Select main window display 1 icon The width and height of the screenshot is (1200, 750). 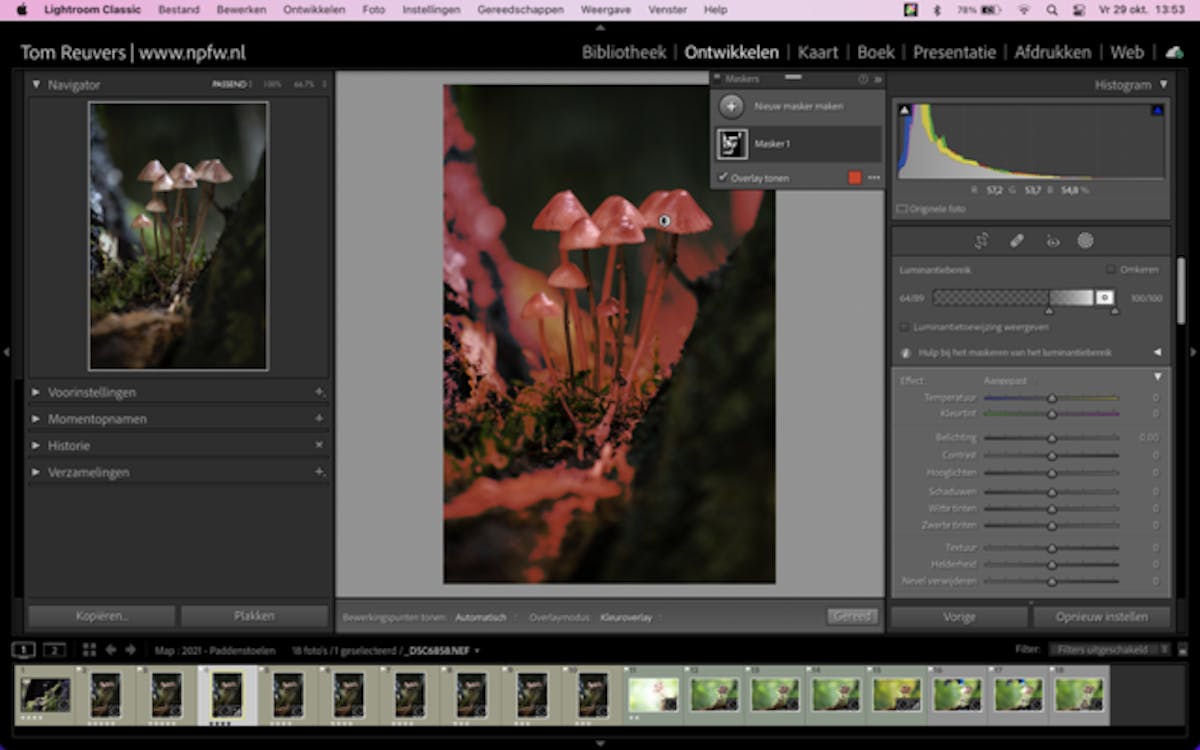pos(25,650)
